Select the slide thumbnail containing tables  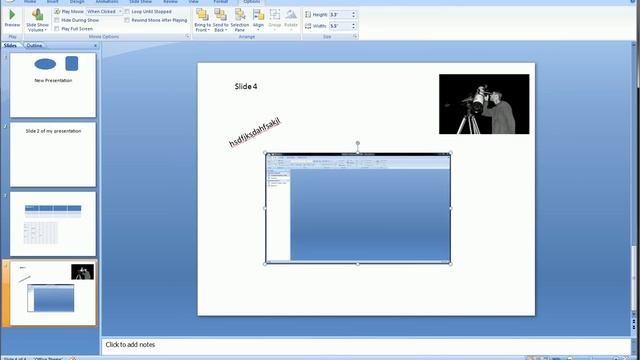[53, 224]
